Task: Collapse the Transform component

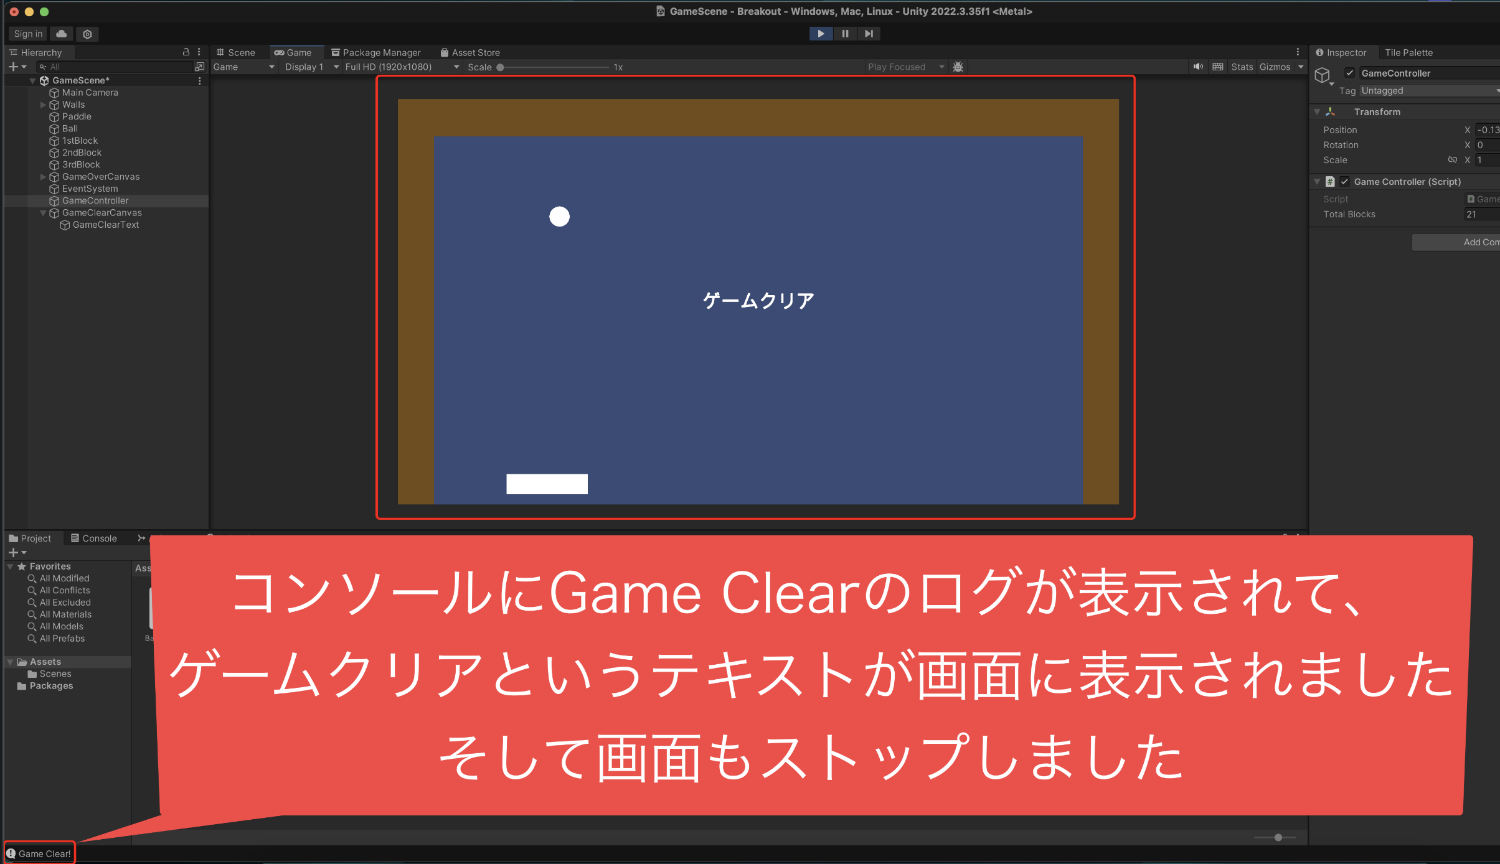Action: [x=1317, y=112]
